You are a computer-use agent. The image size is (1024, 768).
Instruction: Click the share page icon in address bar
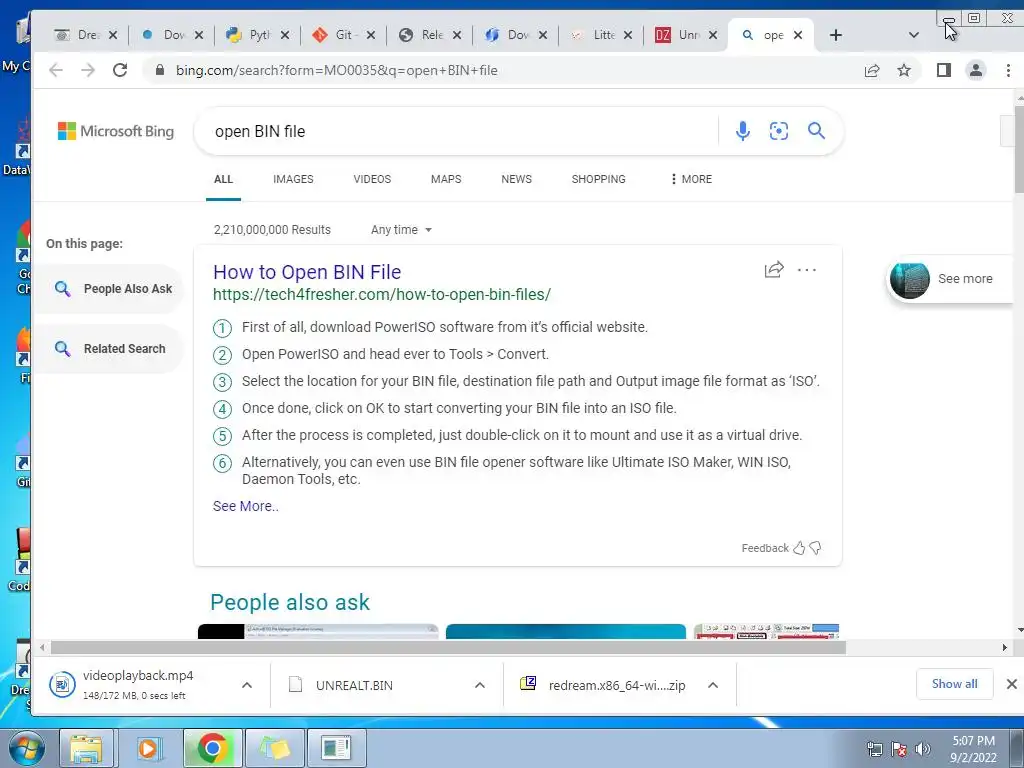[x=872, y=71]
